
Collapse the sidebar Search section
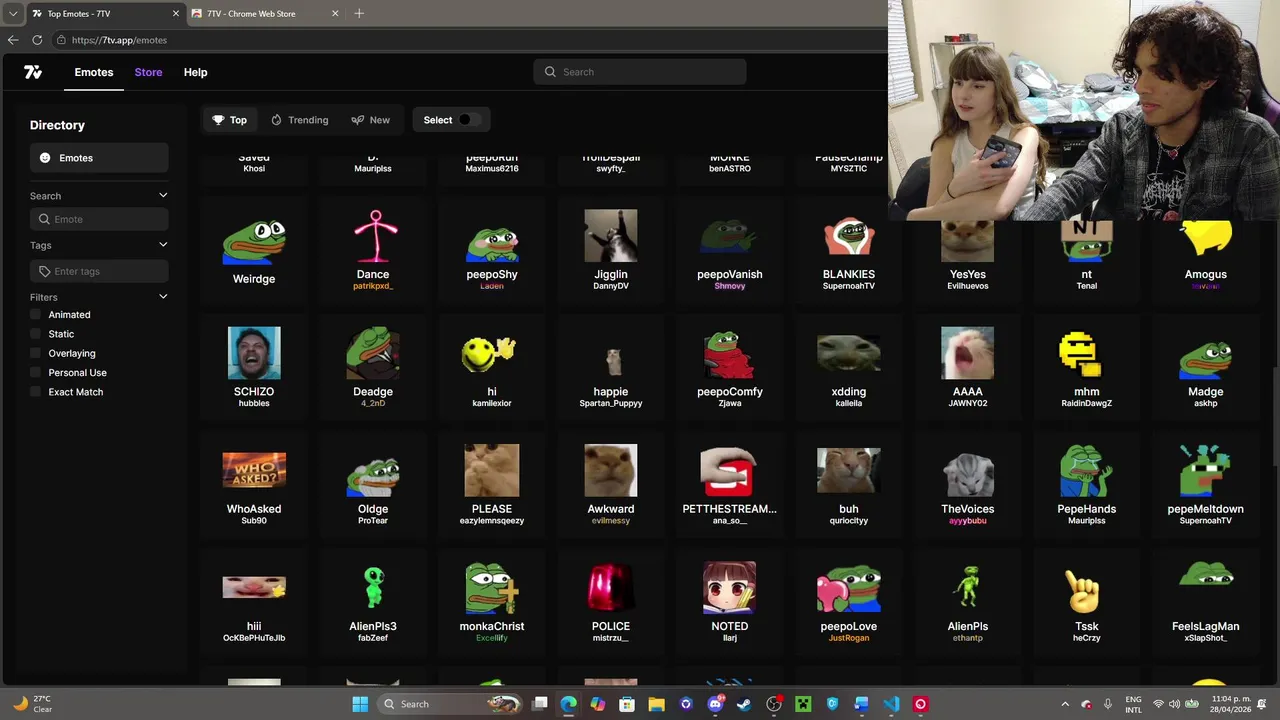163,195
